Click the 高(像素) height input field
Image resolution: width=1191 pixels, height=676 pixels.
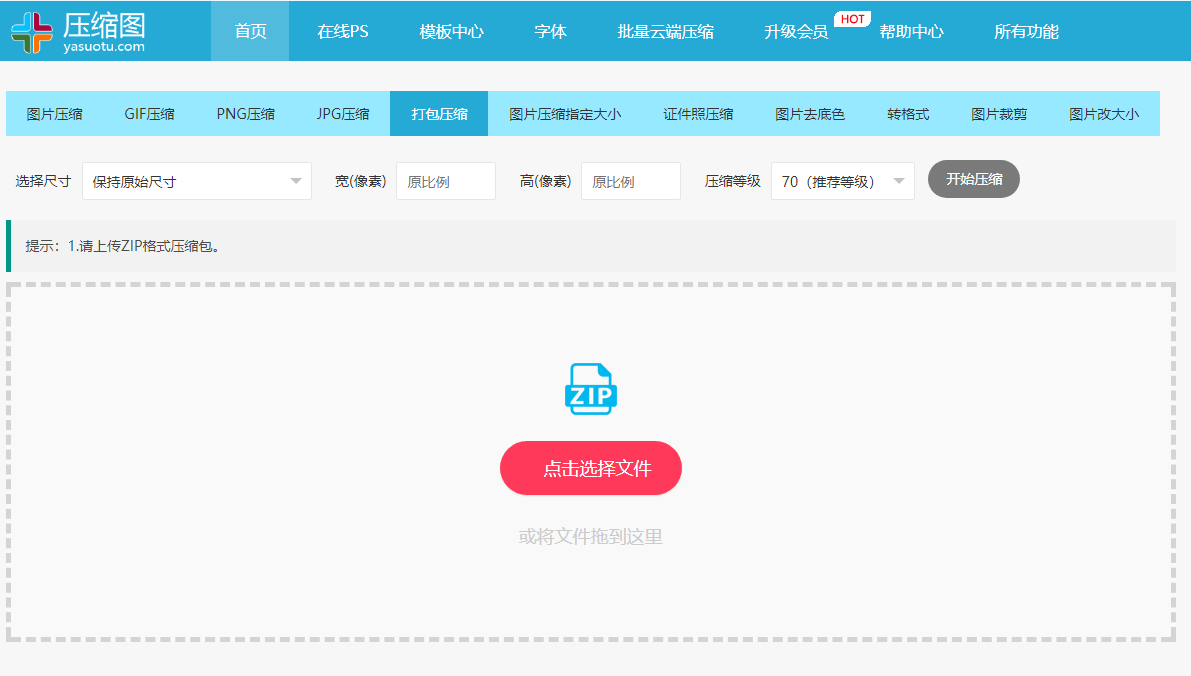[630, 180]
